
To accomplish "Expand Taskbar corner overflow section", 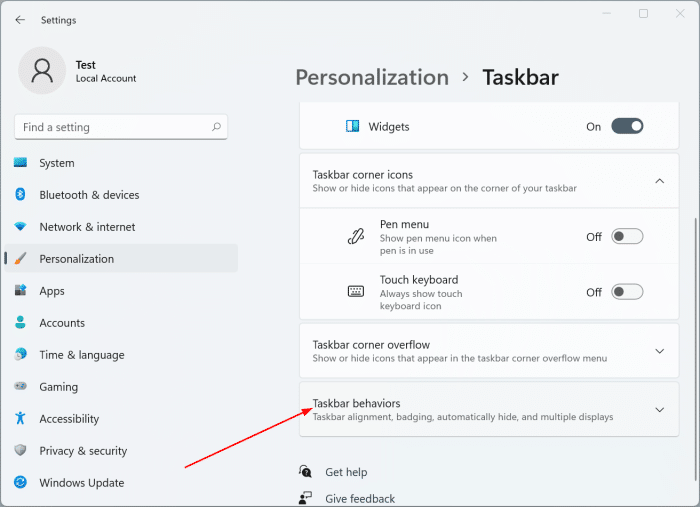I will [x=659, y=351].
